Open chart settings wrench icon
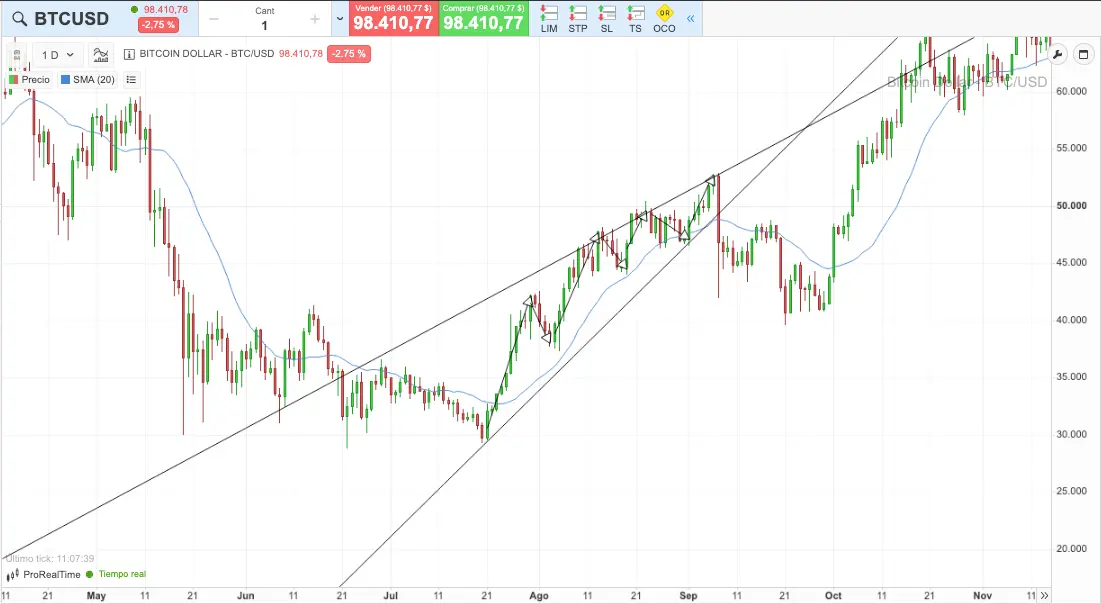Viewport: 1101px width, 604px height. [x=1057, y=54]
